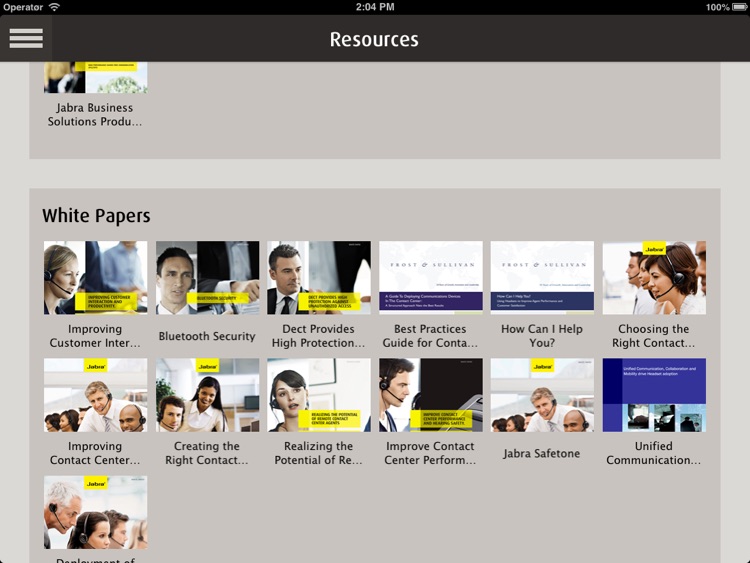Select 'Creating the Right Contact...' title text

coord(207,453)
